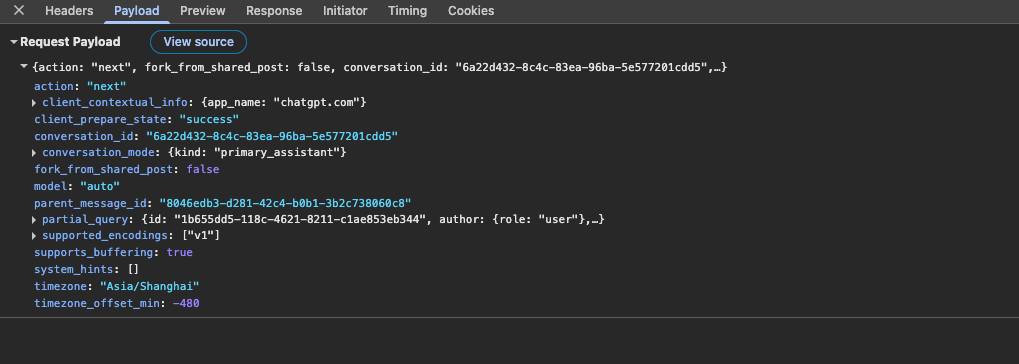The height and width of the screenshot is (364, 1019).
Task: Click the timezone "Asia/Shanghai" value
Action: 149,286
